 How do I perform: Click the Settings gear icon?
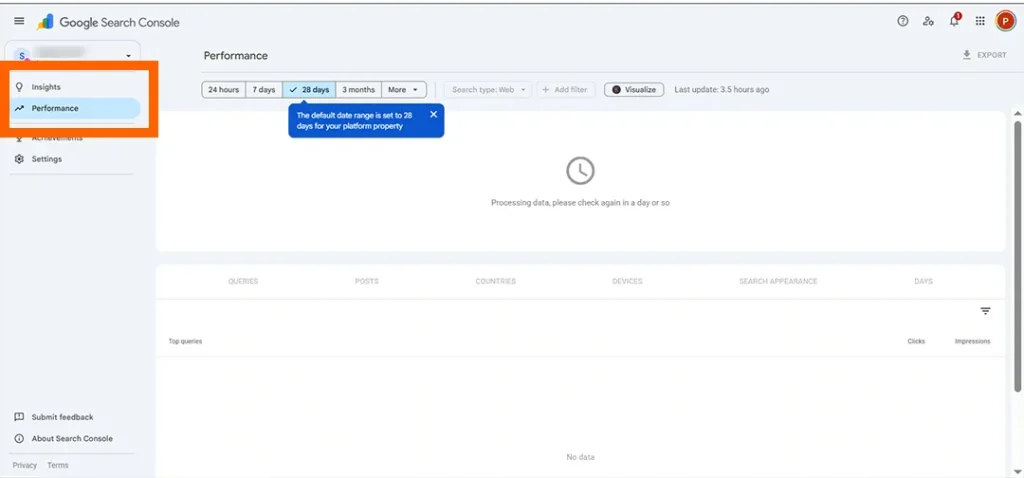[x=19, y=159]
